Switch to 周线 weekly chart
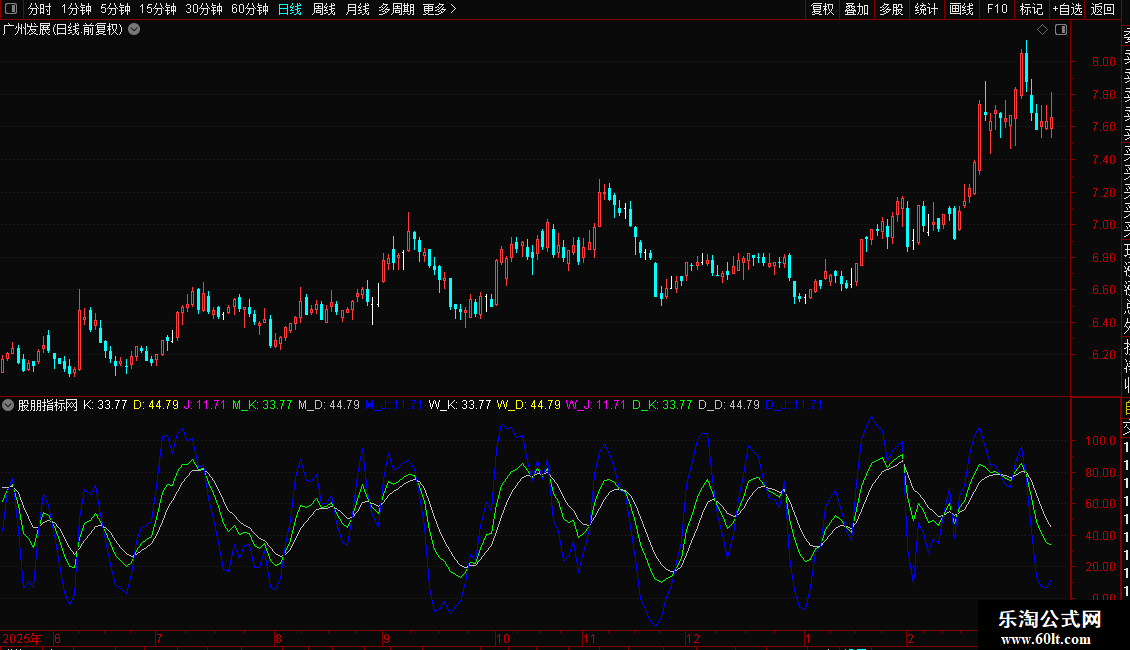The image size is (1130, 650). [324, 9]
